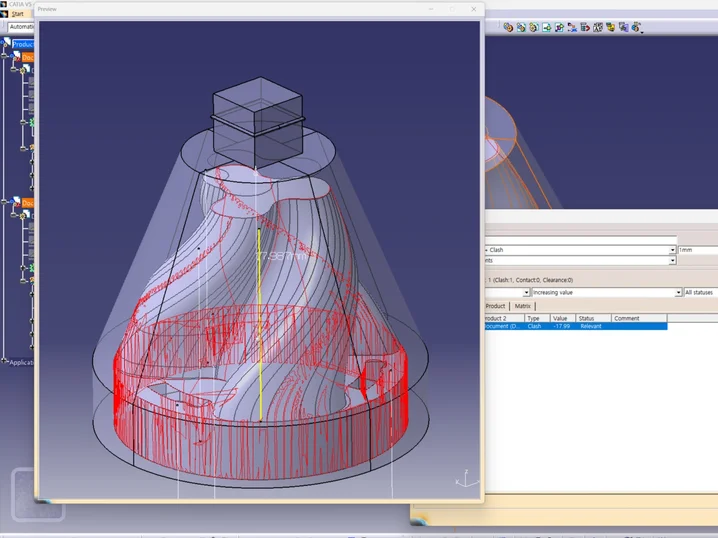Viewport: 718px width, 538px height.
Task: Click the yellow stacked parts toolbar icon
Action: click(x=610, y=28)
